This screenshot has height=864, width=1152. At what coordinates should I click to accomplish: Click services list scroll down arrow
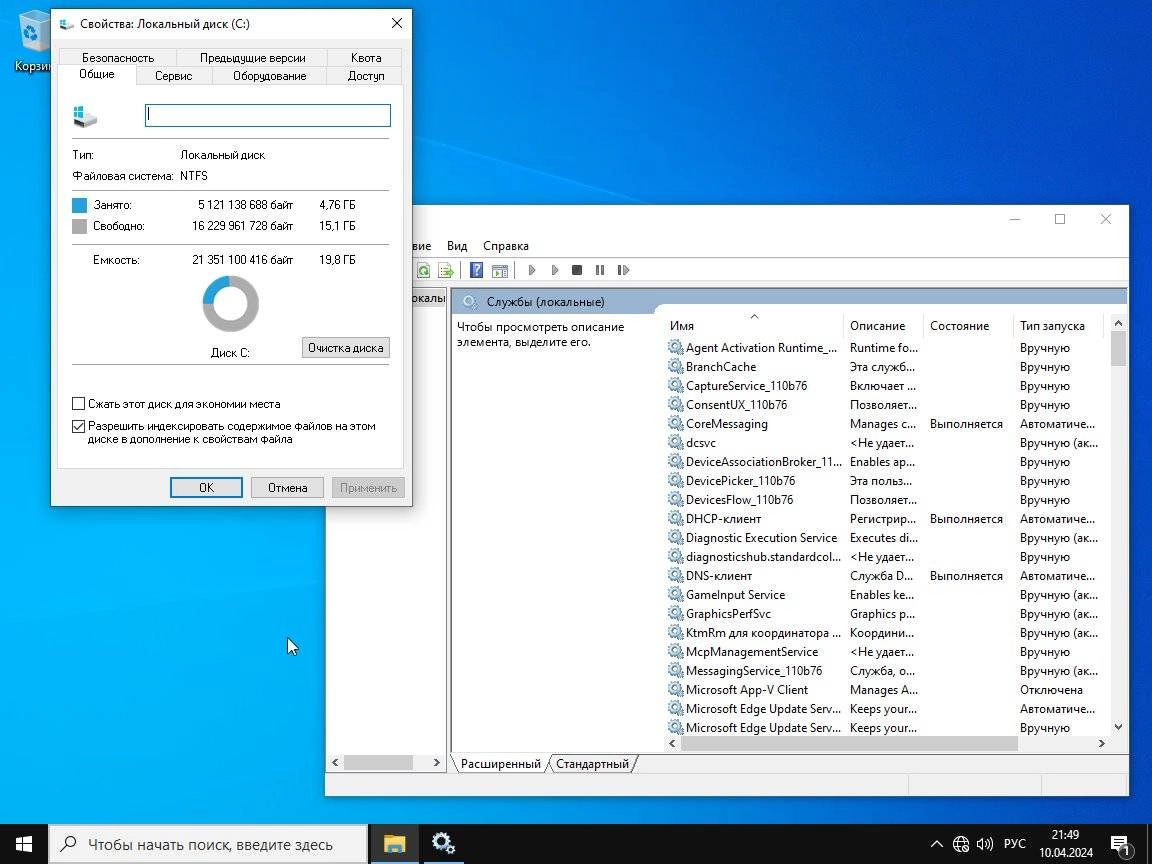point(1118,727)
